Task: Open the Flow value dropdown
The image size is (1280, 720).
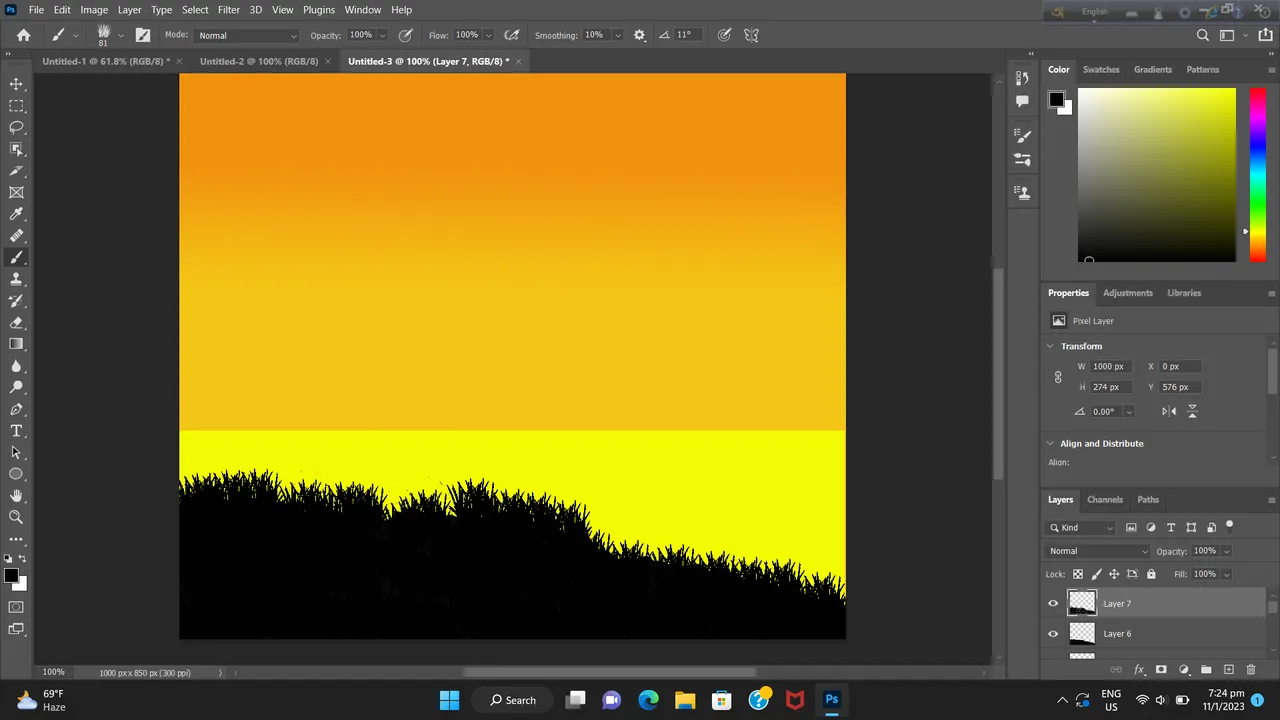Action: point(489,35)
